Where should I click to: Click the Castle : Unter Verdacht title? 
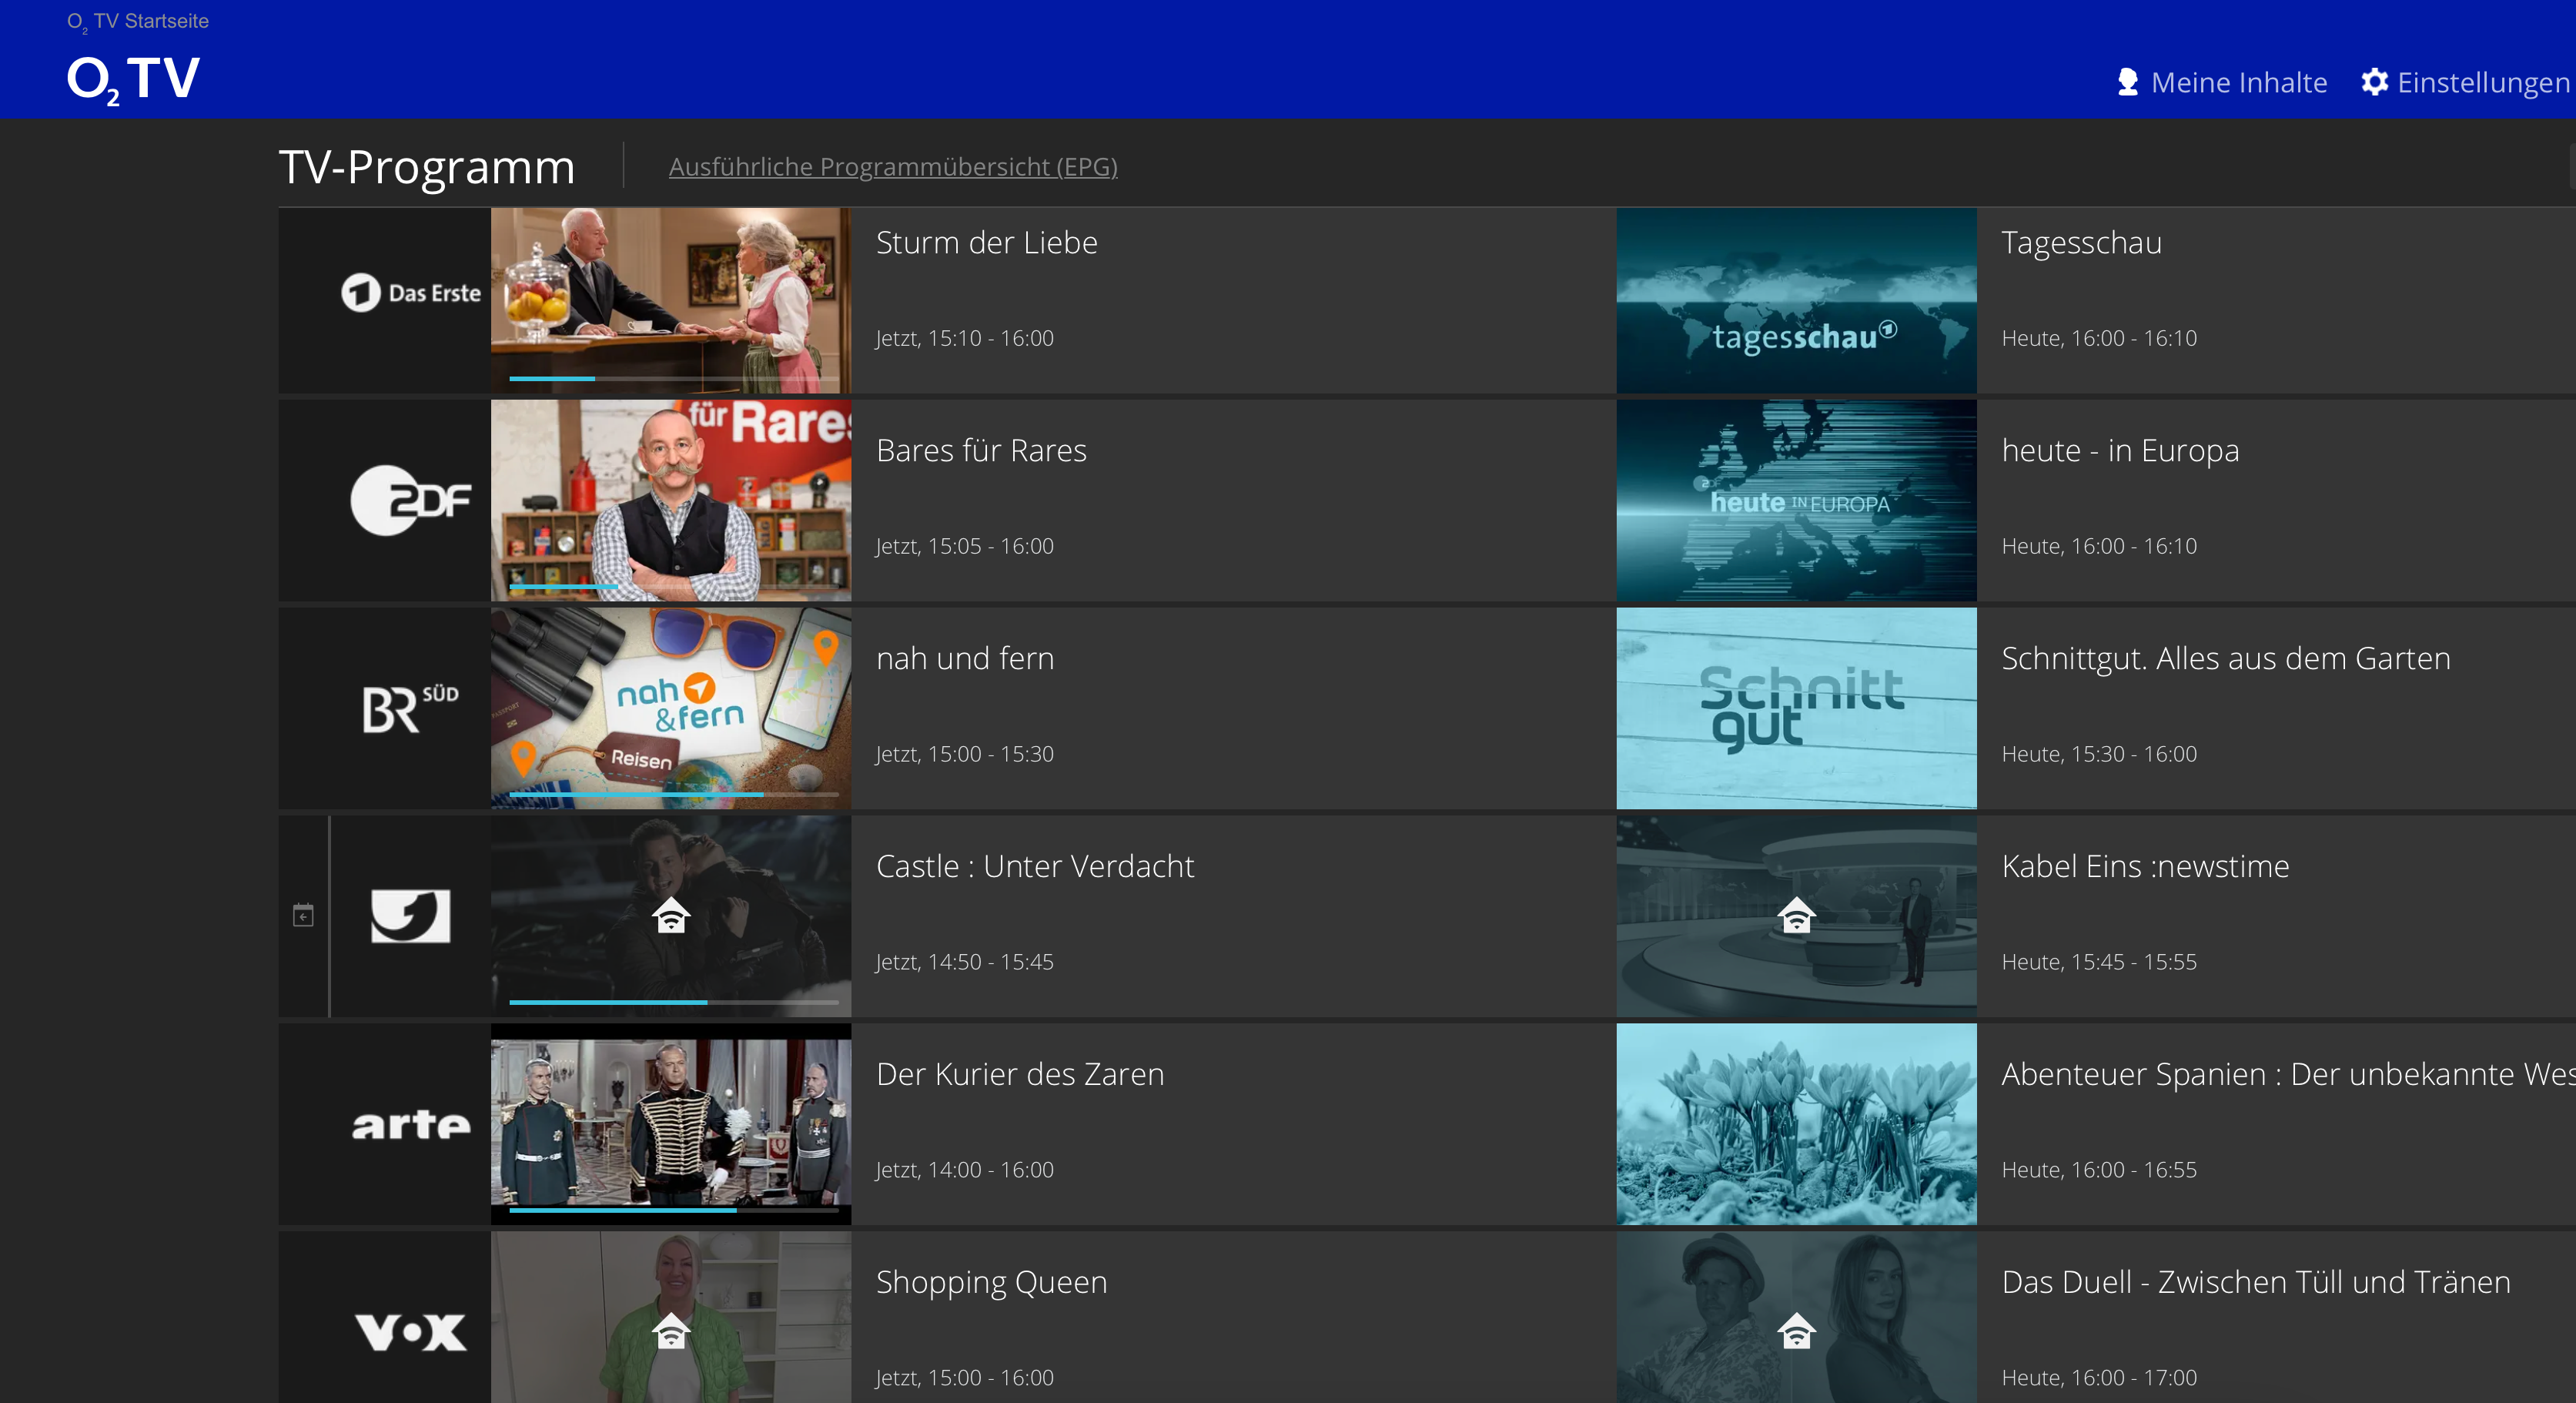pyautogui.click(x=1035, y=866)
